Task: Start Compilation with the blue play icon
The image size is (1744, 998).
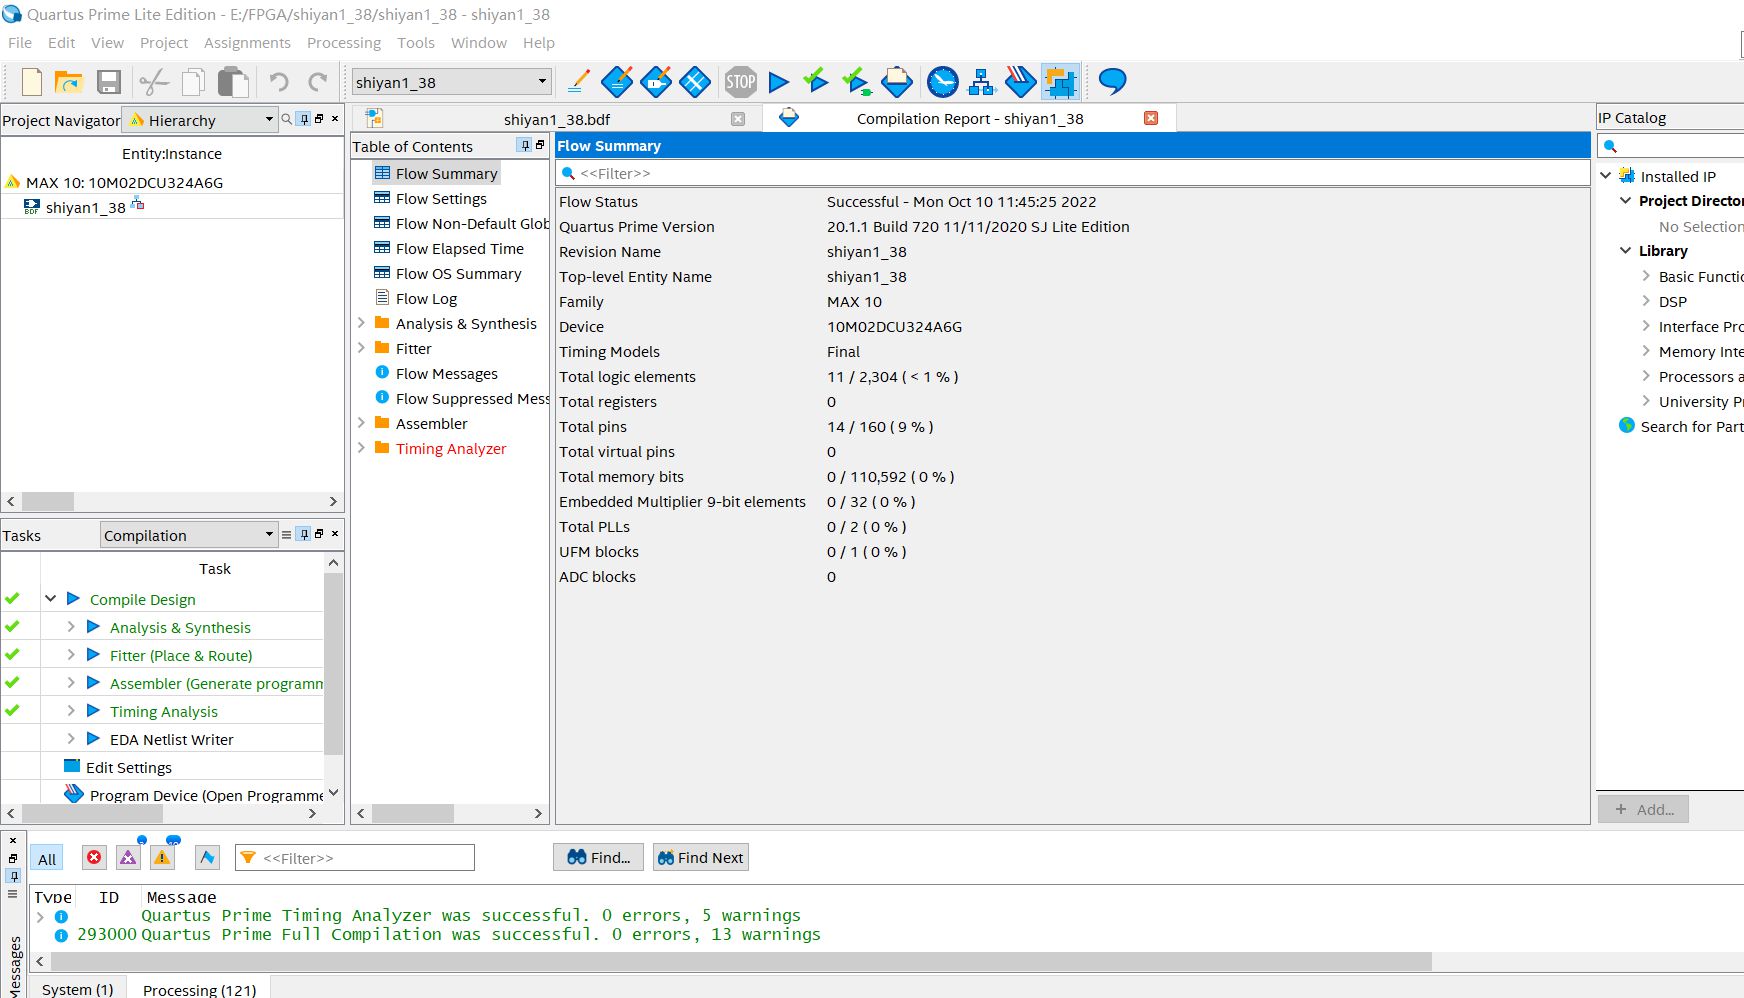Action: click(x=779, y=82)
